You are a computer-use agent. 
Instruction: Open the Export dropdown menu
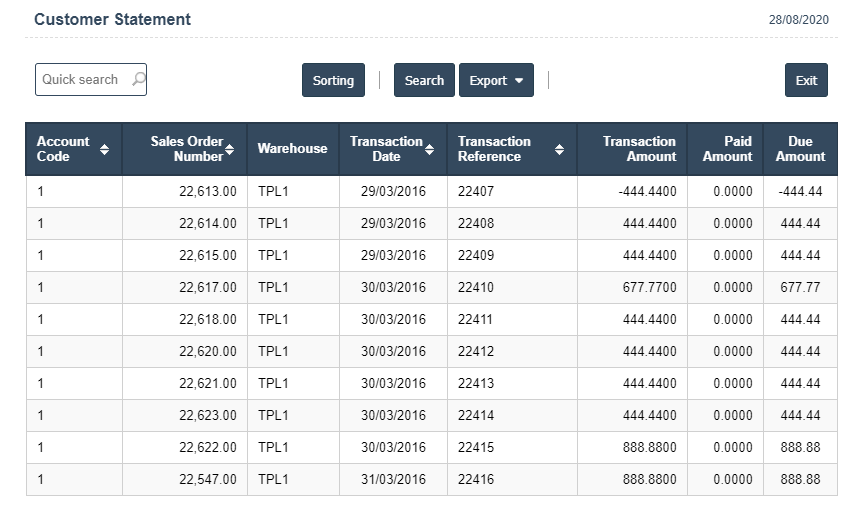[x=496, y=81]
